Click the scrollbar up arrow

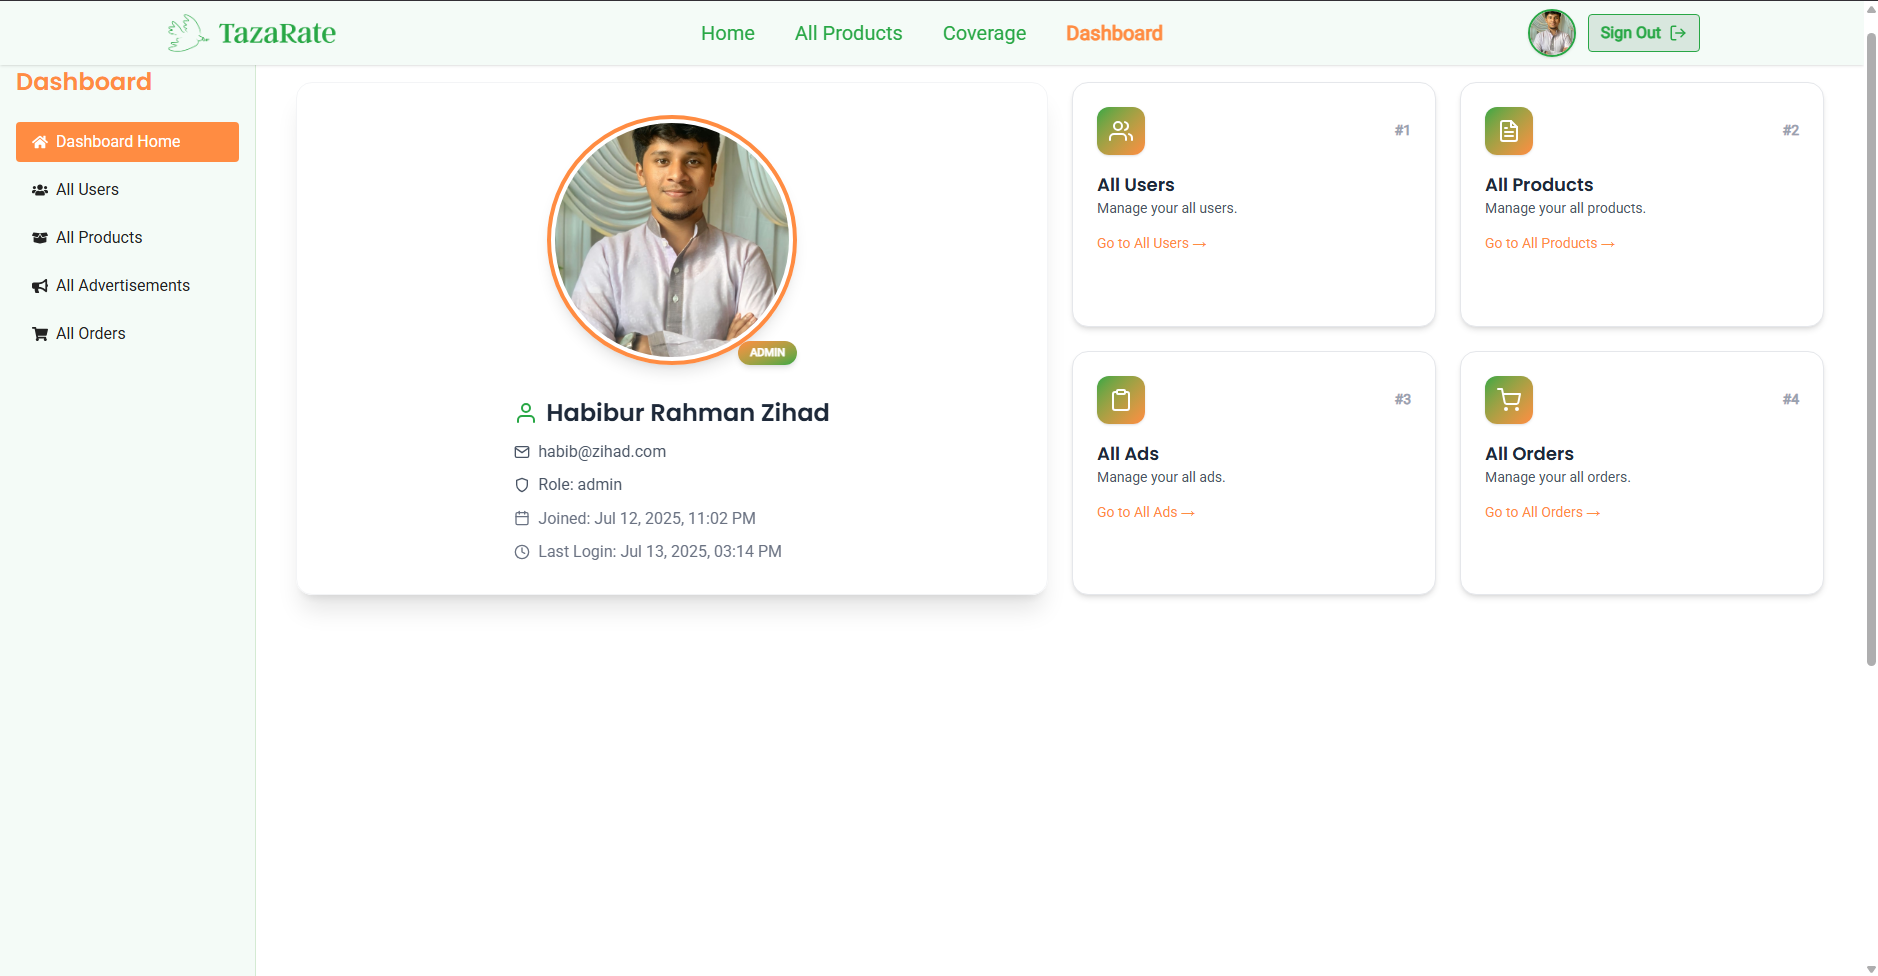point(1871,9)
